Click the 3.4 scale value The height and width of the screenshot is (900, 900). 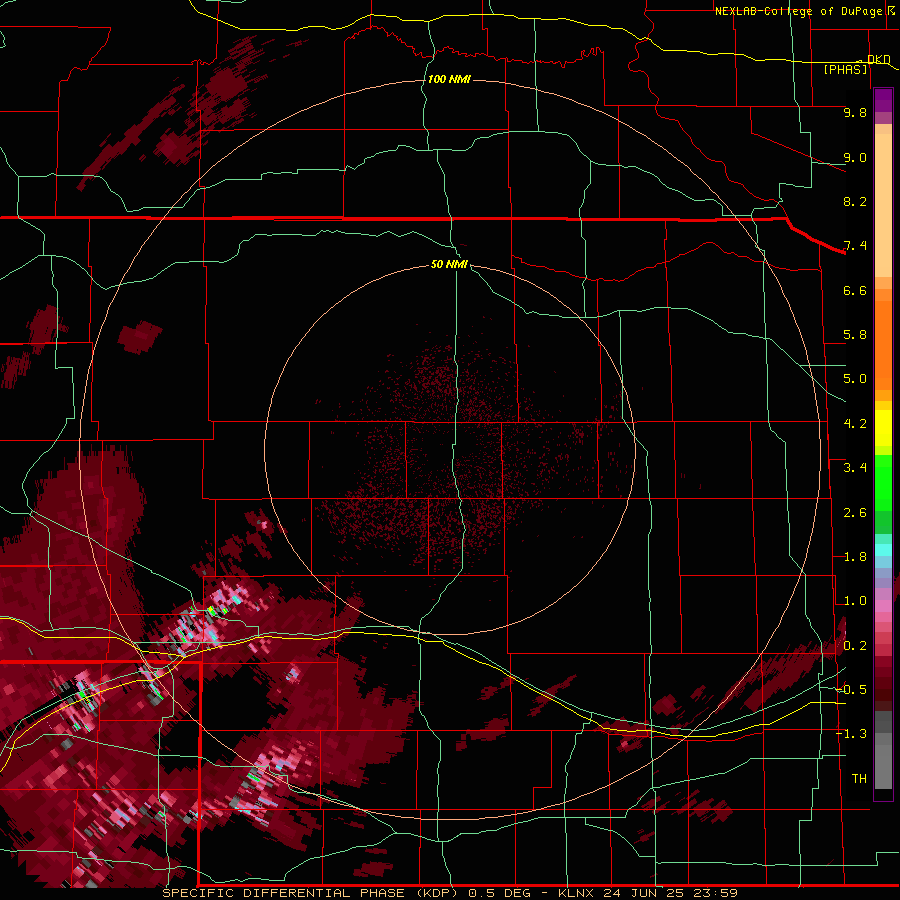855,468
